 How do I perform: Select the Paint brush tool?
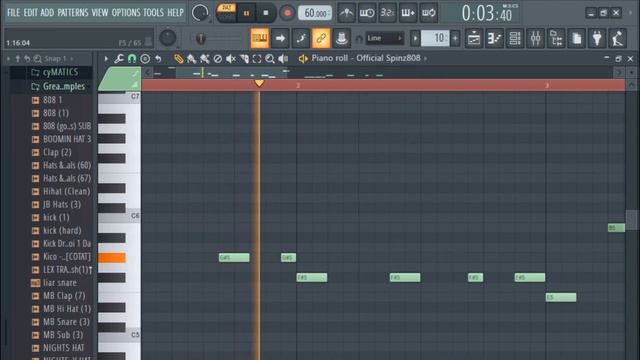tap(191, 59)
